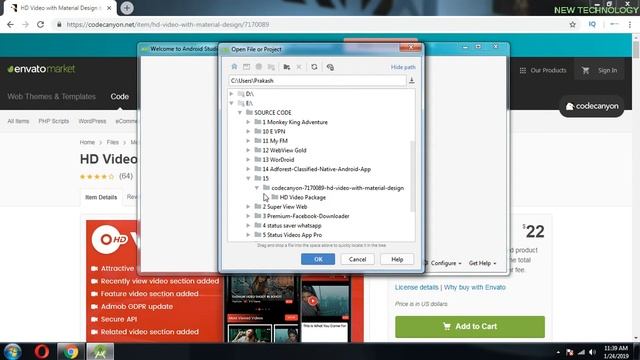Click Add to Cart button on webpage
The width and height of the screenshot is (640, 360).
coord(470,327)
